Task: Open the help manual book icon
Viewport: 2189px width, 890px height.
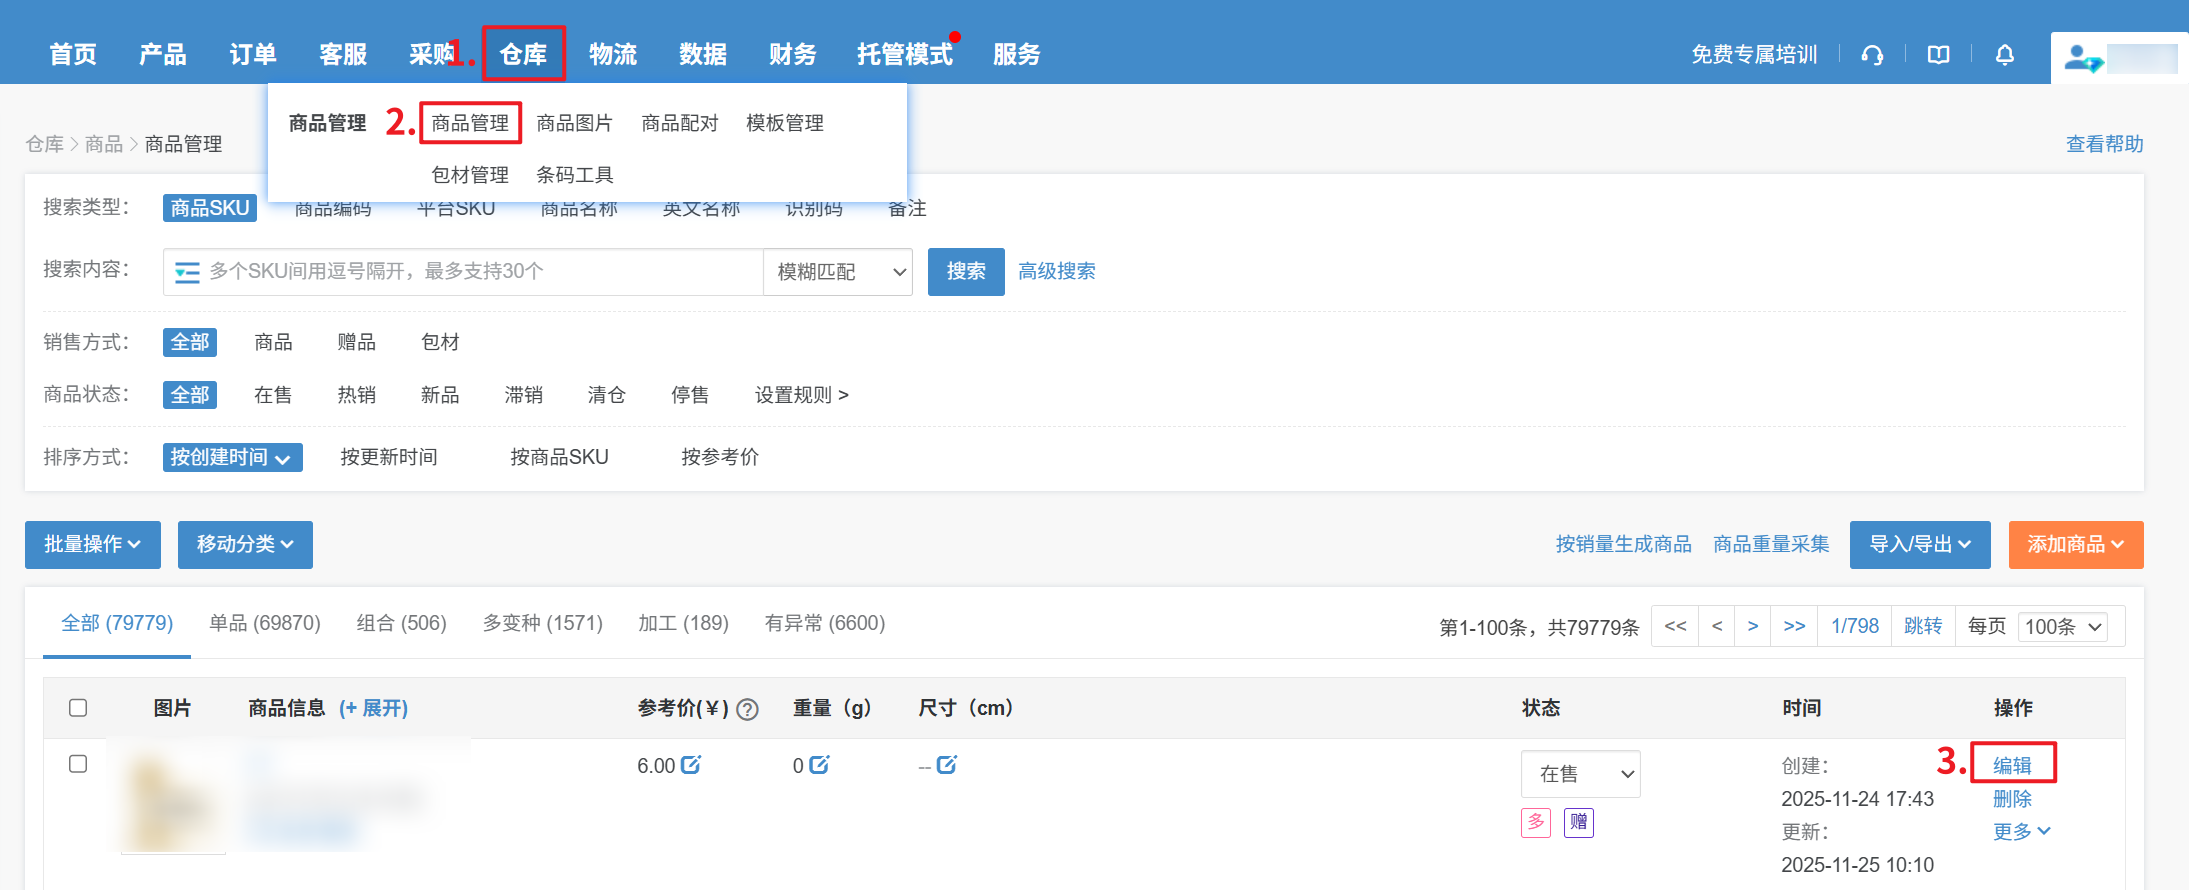Action: [x=1938, y=55]
